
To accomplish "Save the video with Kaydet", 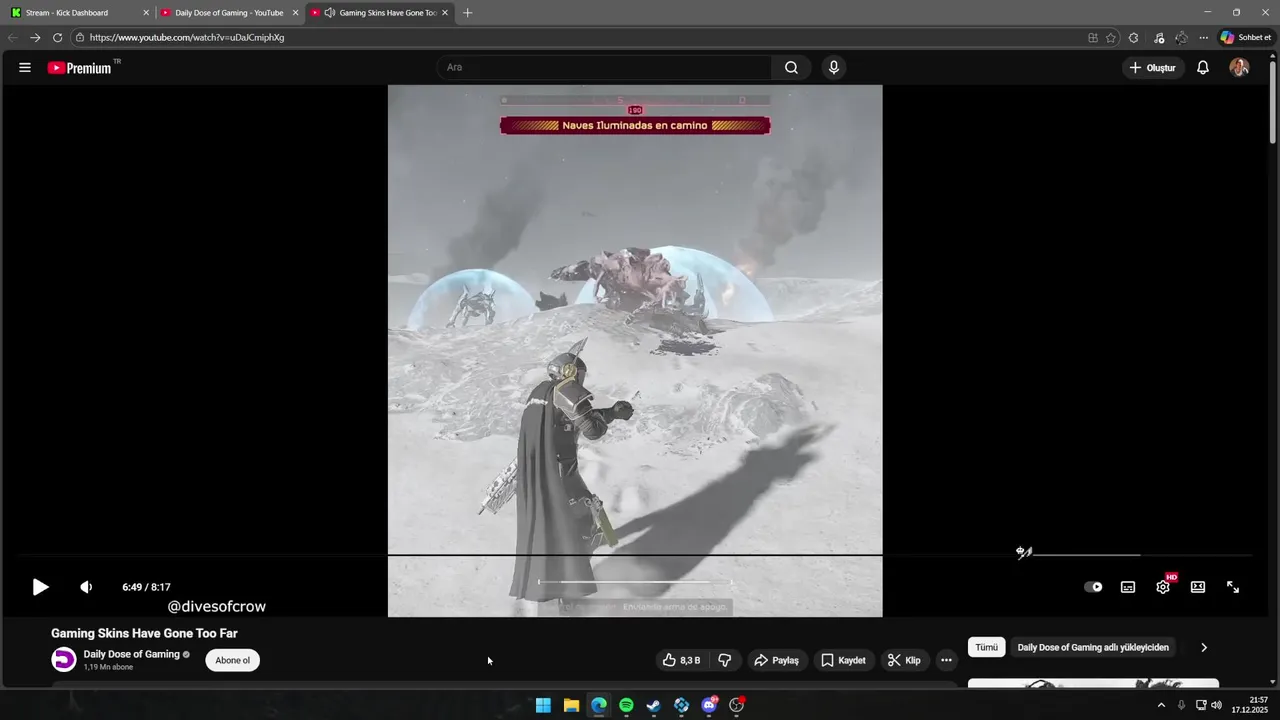I will pyautogui.click(x=843, y=660).
